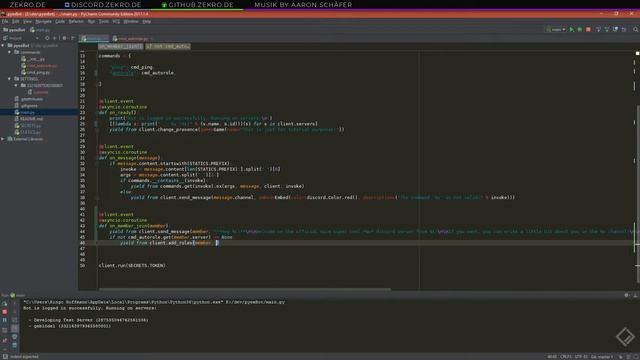Open the Run menu
640x360 pixels.
[91, 21]
